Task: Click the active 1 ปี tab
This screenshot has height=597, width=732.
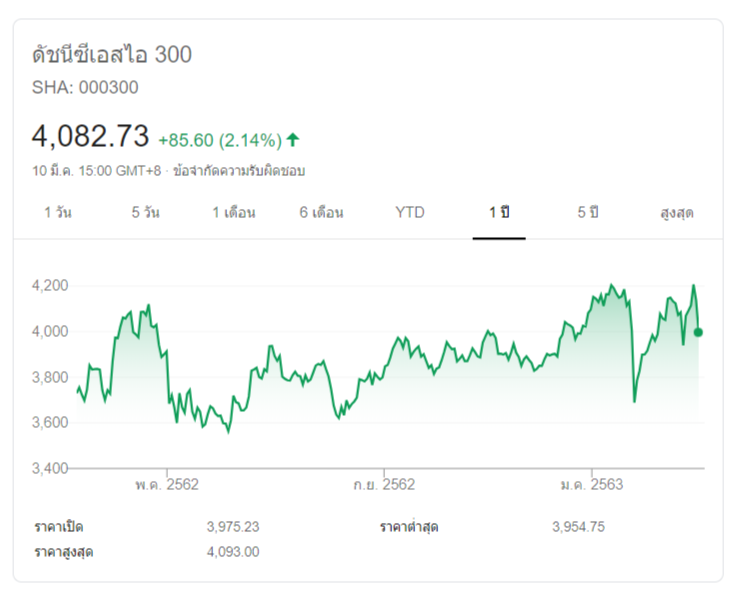Action: point(500,212)
